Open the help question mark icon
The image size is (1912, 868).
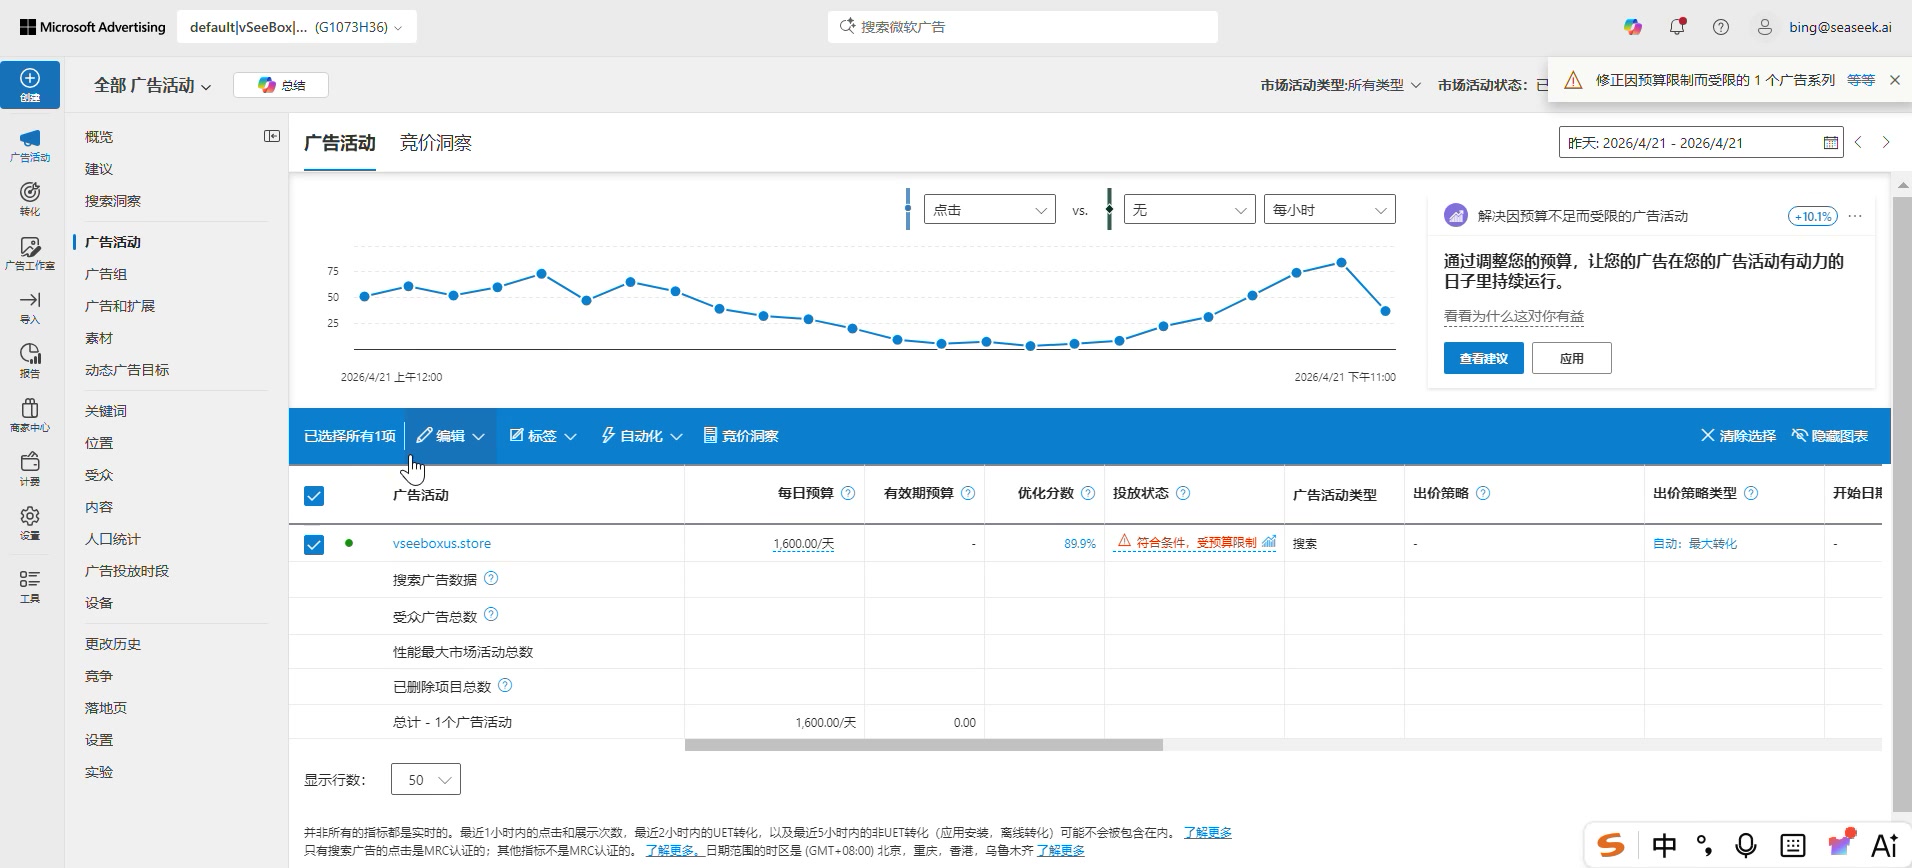(1721, 27)
